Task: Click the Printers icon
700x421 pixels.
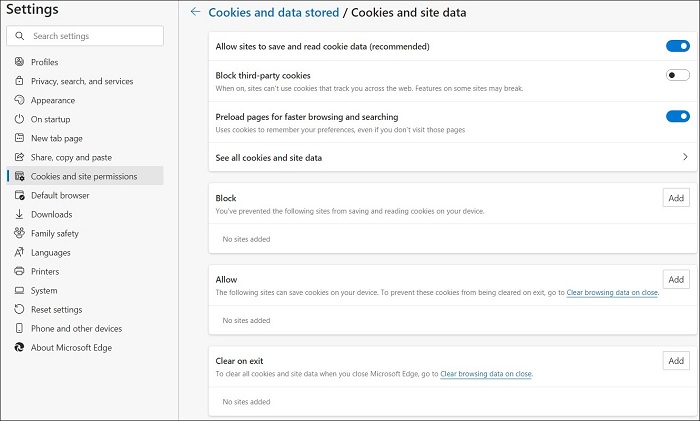Action: click(19, 271)
